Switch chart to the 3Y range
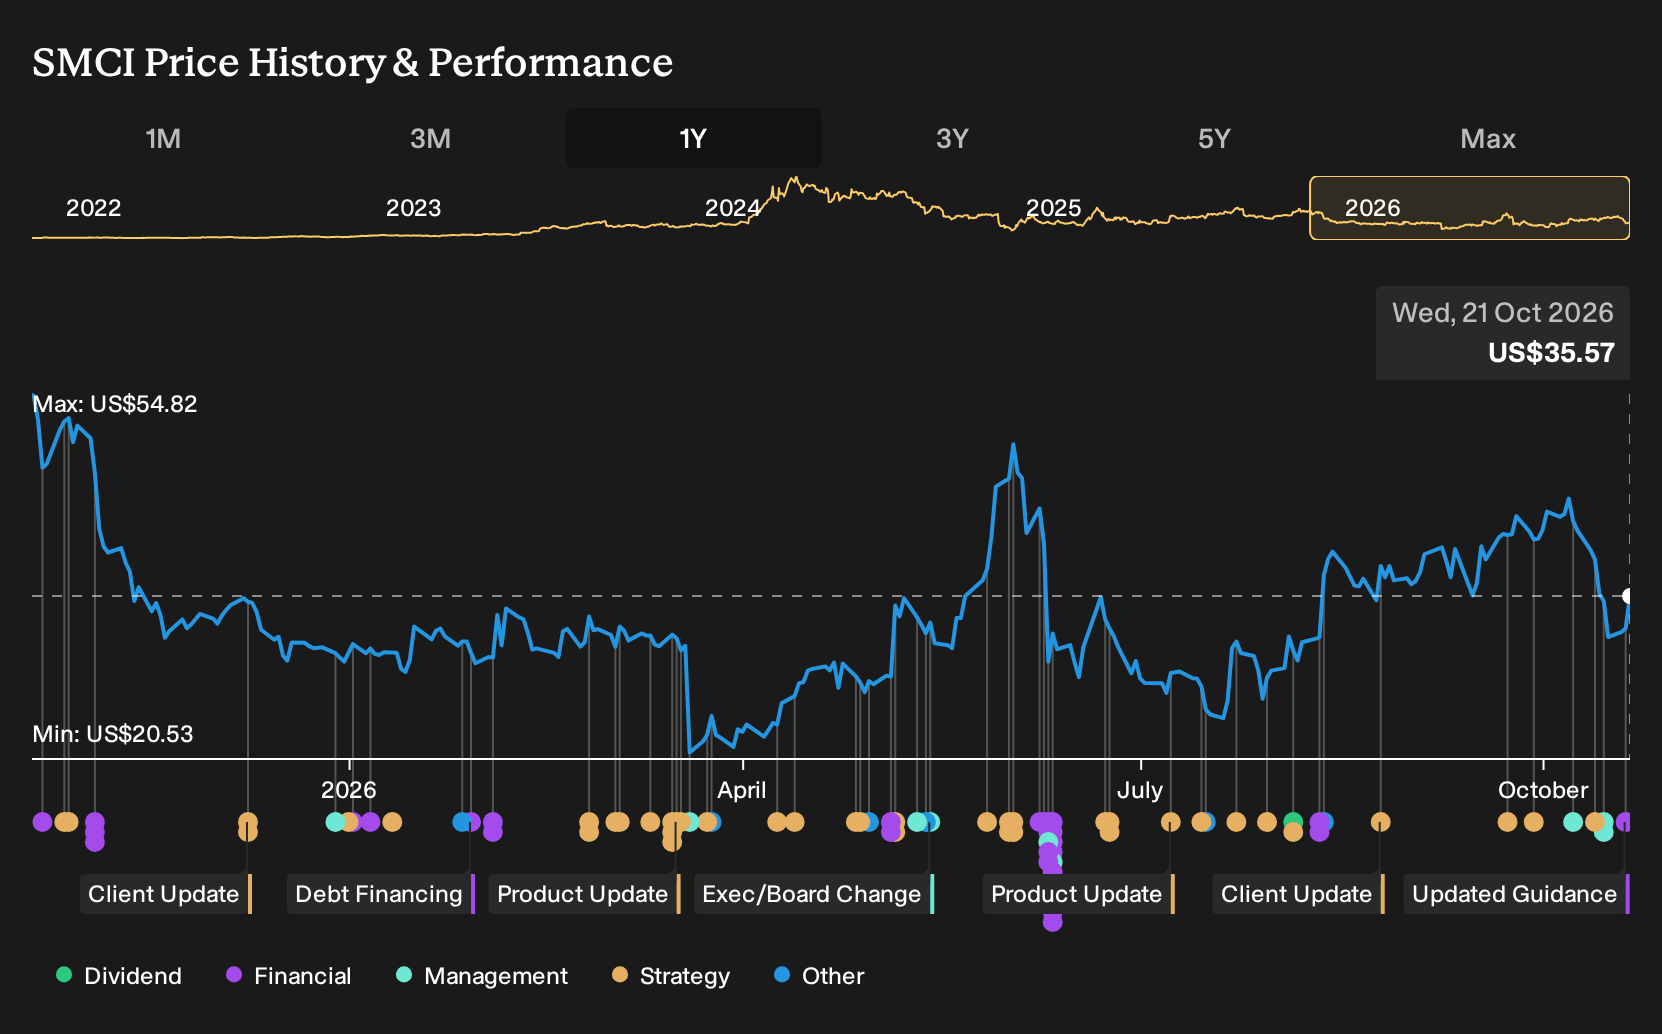This screenshot has height=1034, width=1662. coord(952,138)
